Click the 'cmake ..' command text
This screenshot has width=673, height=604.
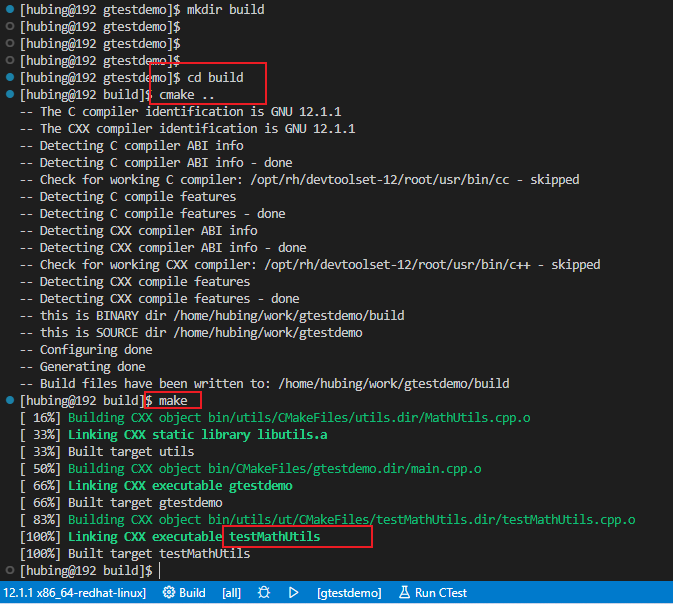[x=186, y=95]
